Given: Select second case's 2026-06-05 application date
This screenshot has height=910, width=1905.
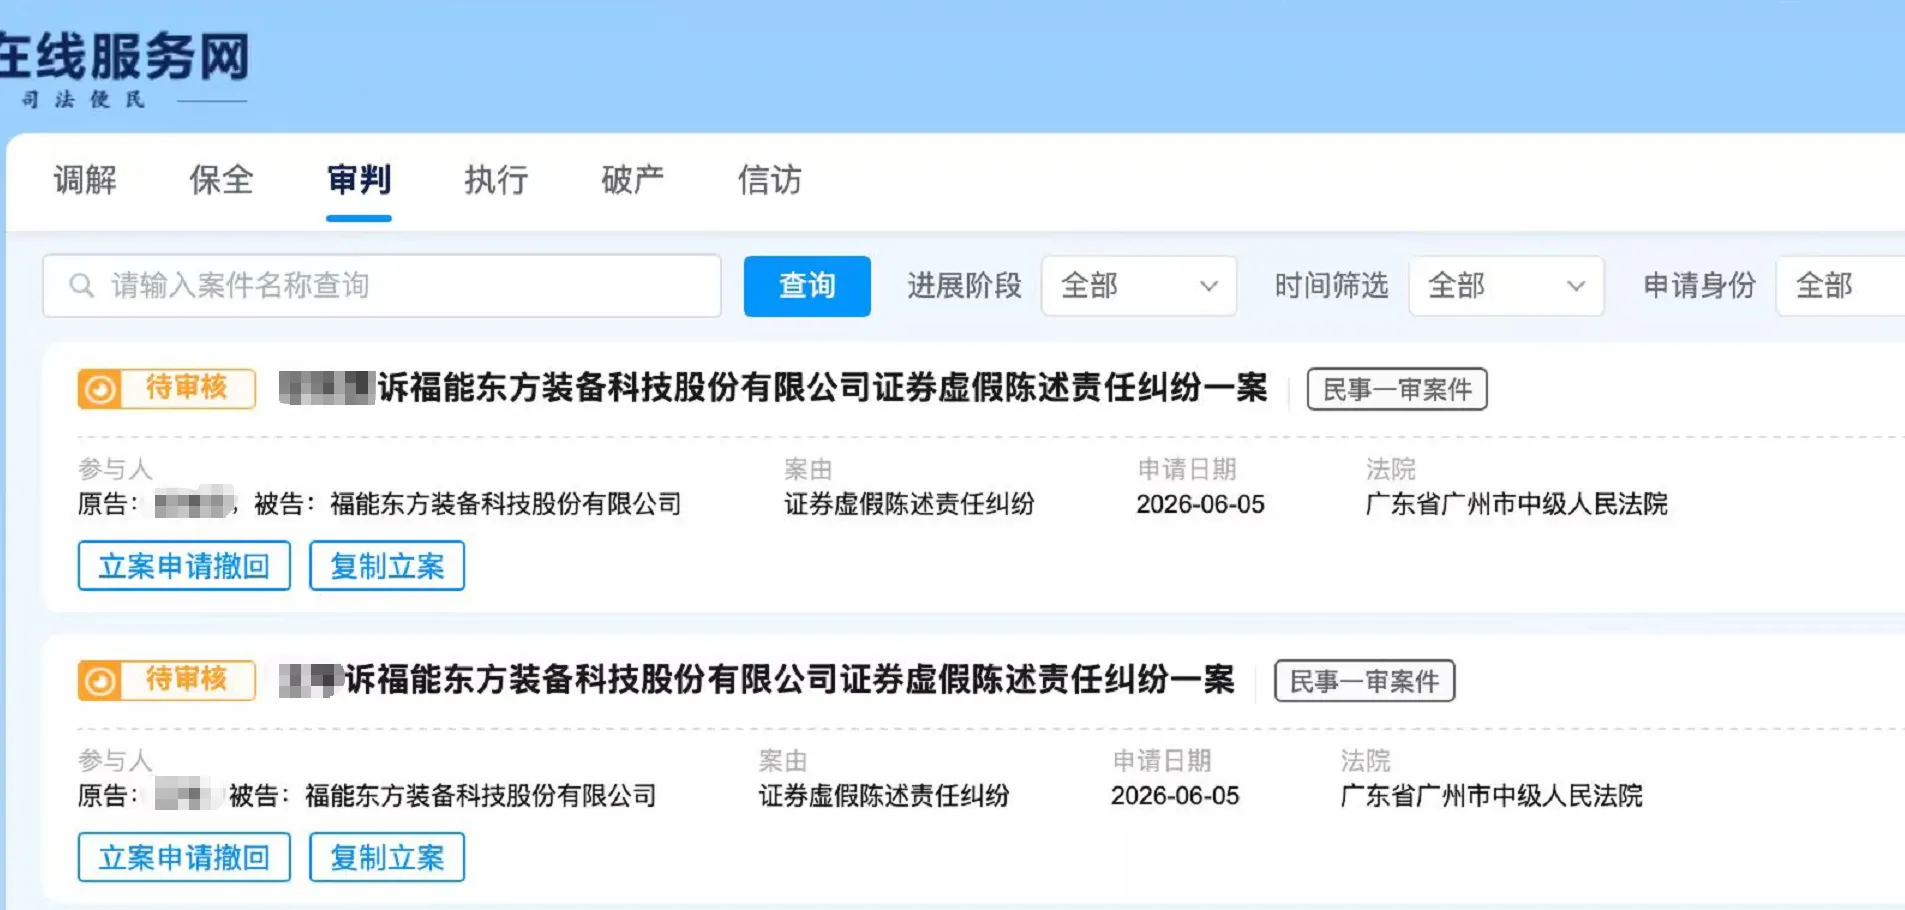Looking at the screenshot, I should (1175, 796).
